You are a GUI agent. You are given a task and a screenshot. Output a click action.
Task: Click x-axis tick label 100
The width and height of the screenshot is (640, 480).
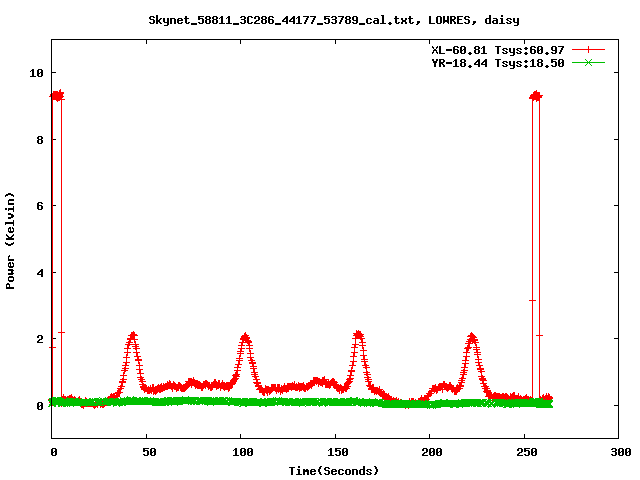[242, 452]
